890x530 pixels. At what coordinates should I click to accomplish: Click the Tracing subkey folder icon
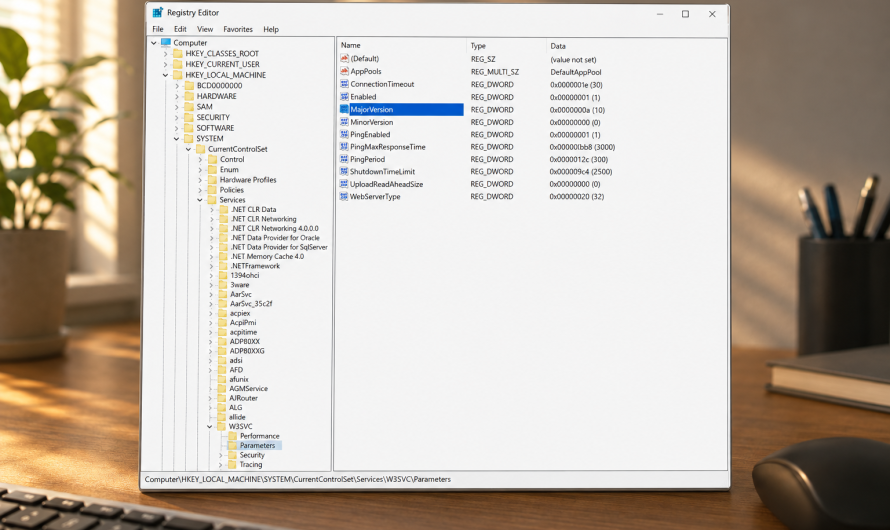[232, 464]
